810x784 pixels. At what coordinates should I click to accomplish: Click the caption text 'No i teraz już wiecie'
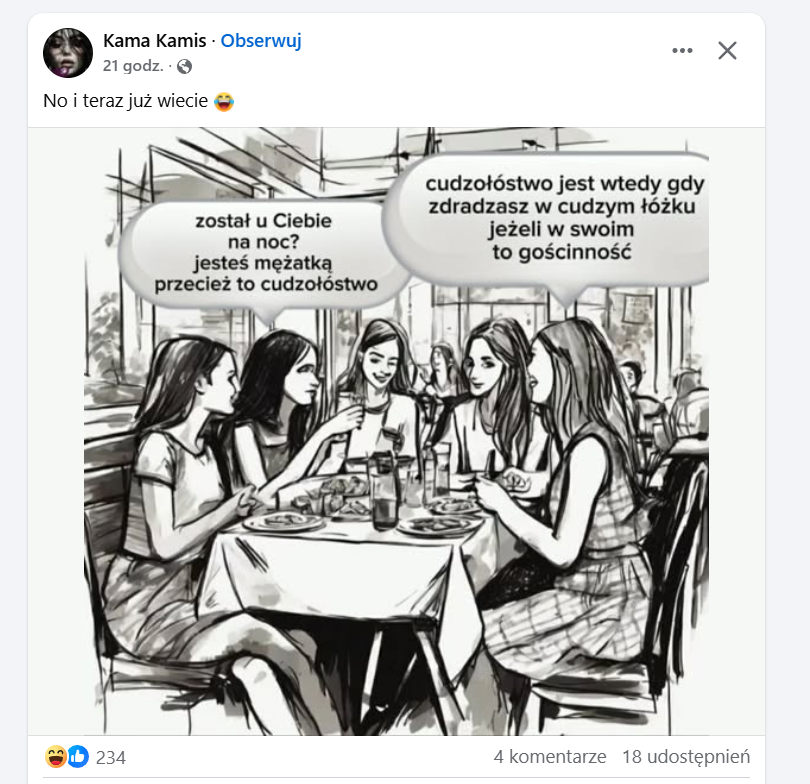click(125, 101)
